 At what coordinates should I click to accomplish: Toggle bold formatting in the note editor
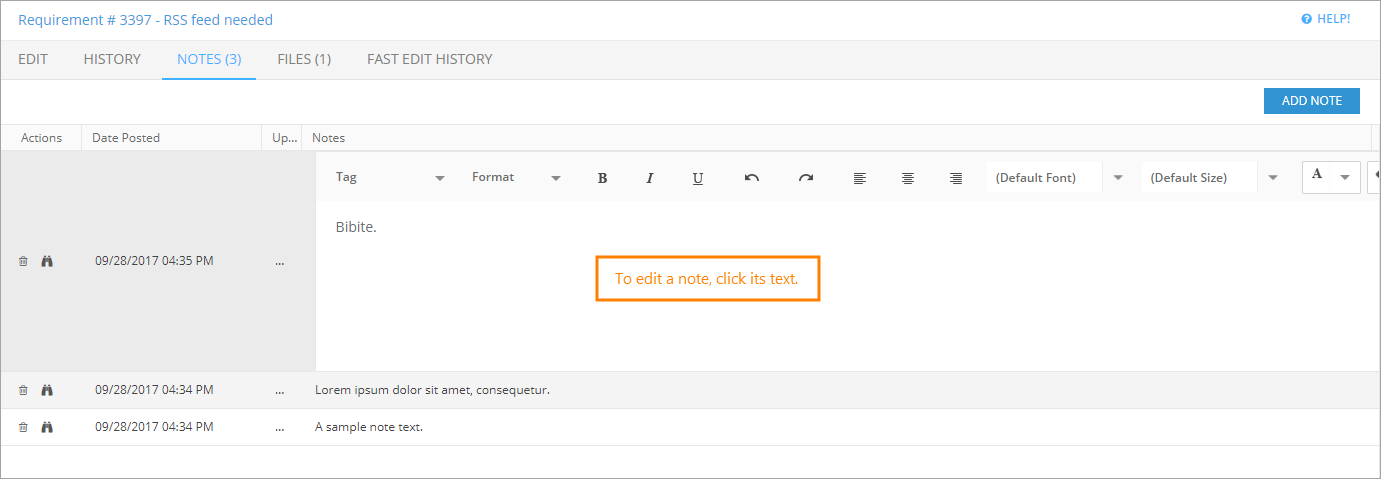pyautogui.click(x=602, y=178)
